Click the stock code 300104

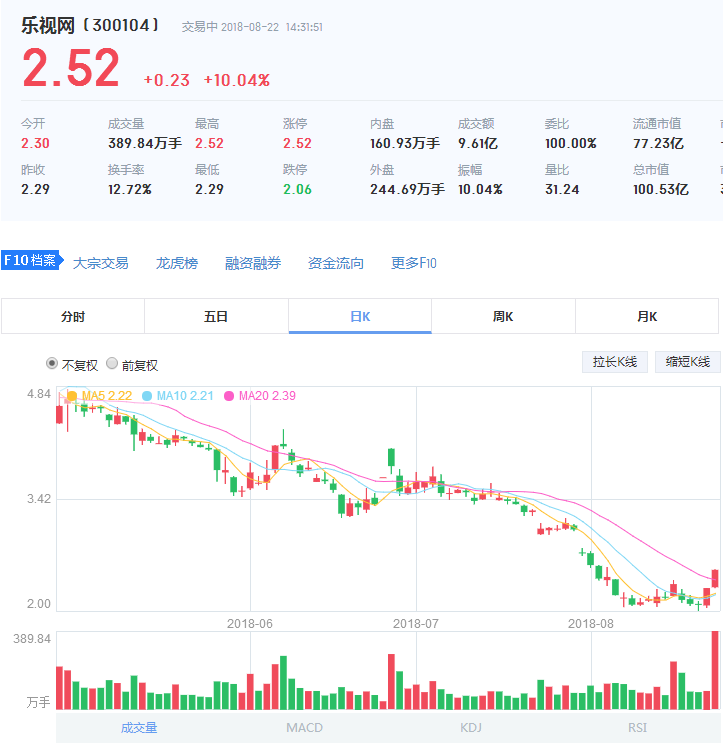121,25
